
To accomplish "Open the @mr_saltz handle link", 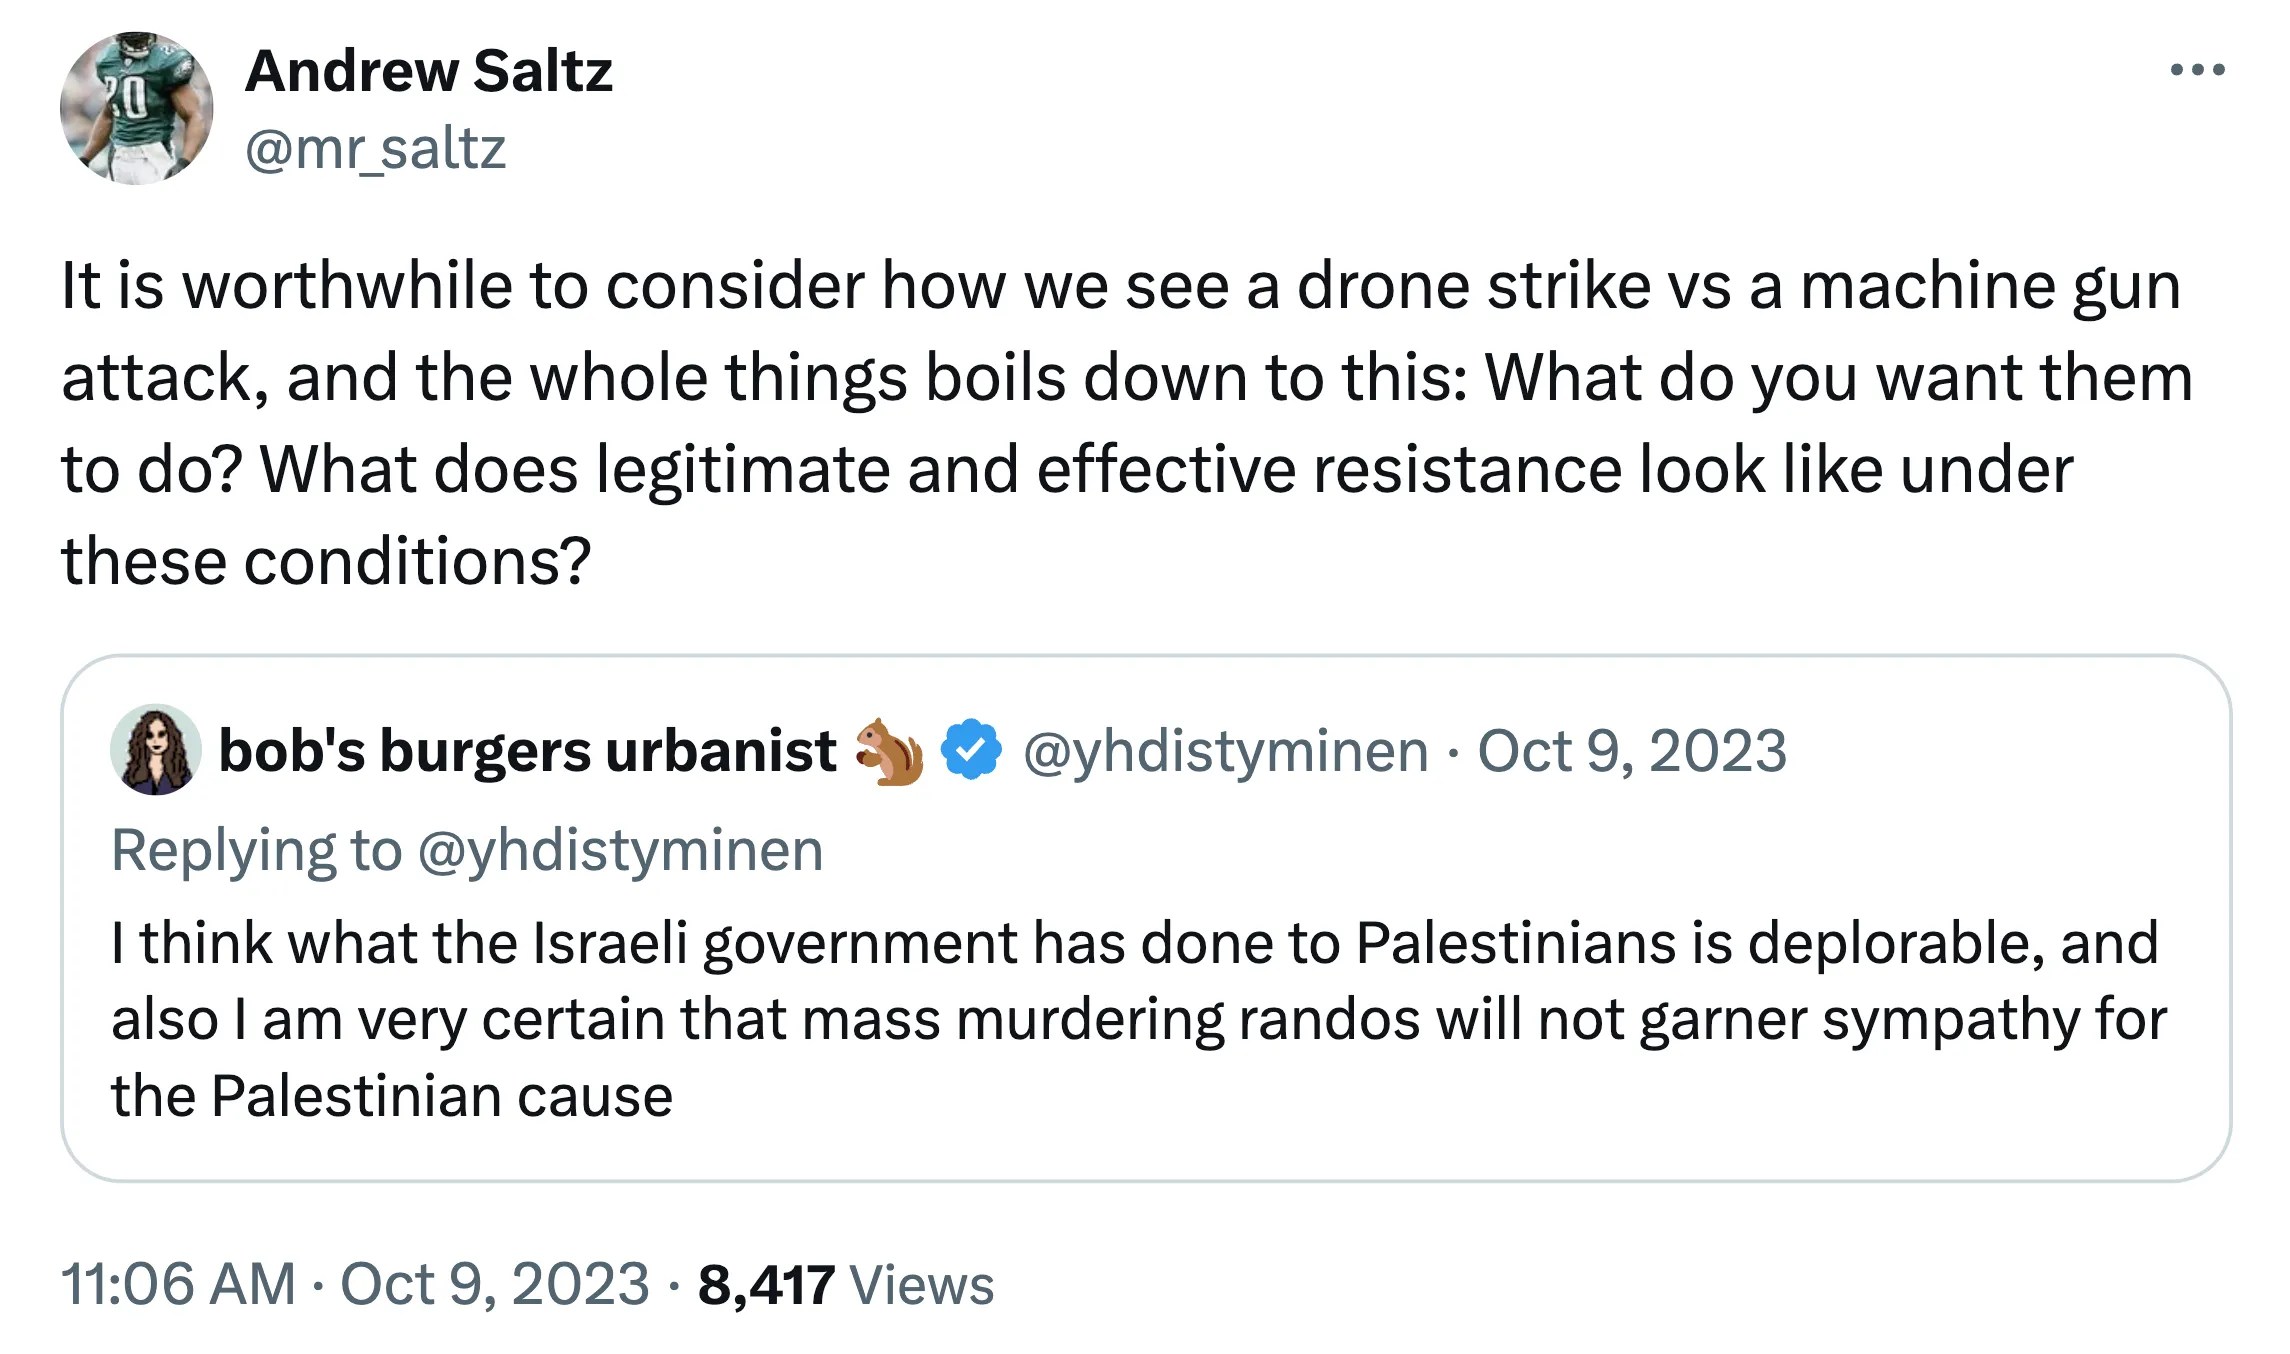I will 375,149.
